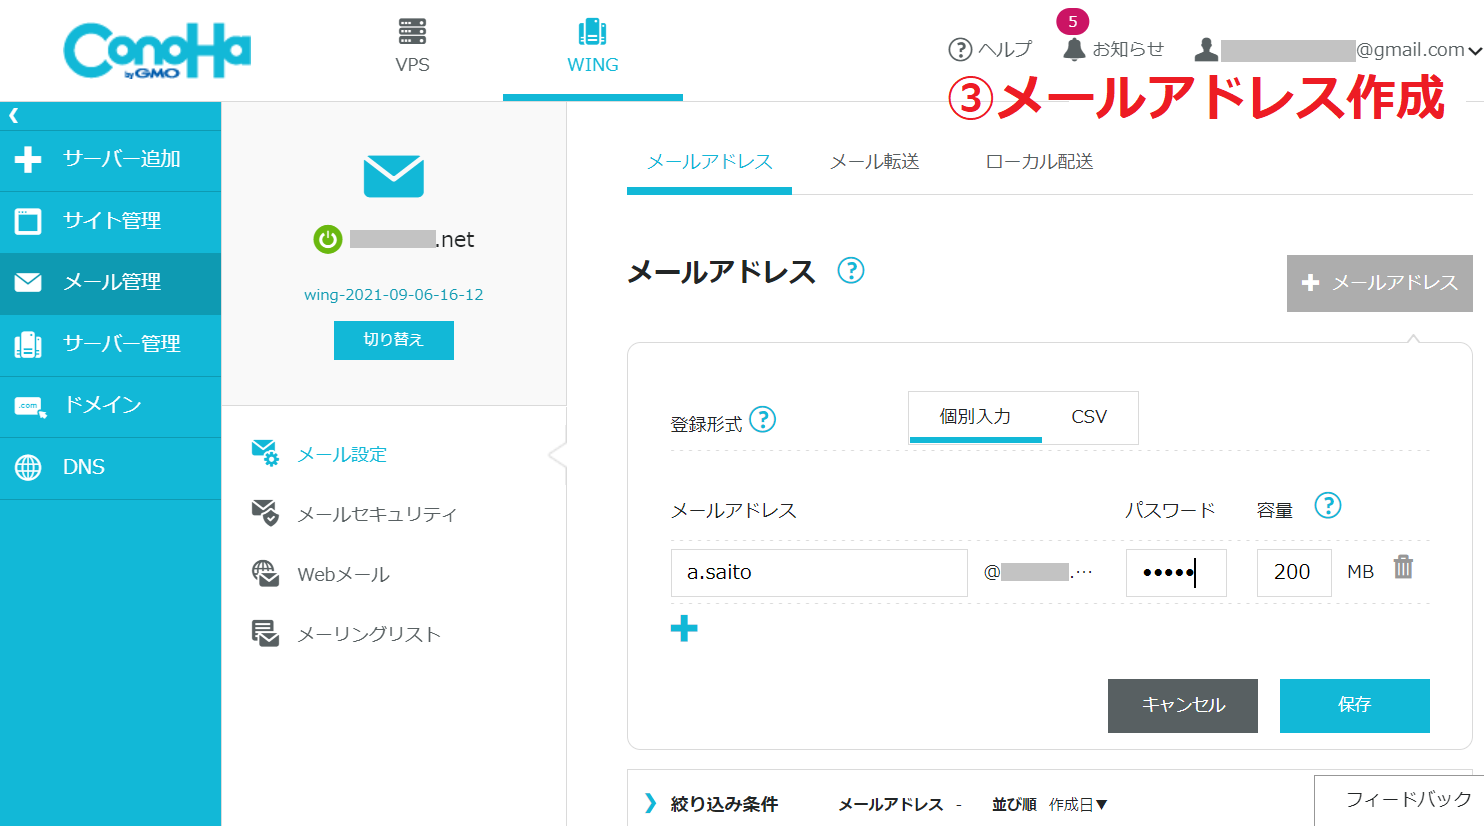Screen dimensions: 1484x826
Task: Open メール設定 in the submenu
Action: coord(342,455)
